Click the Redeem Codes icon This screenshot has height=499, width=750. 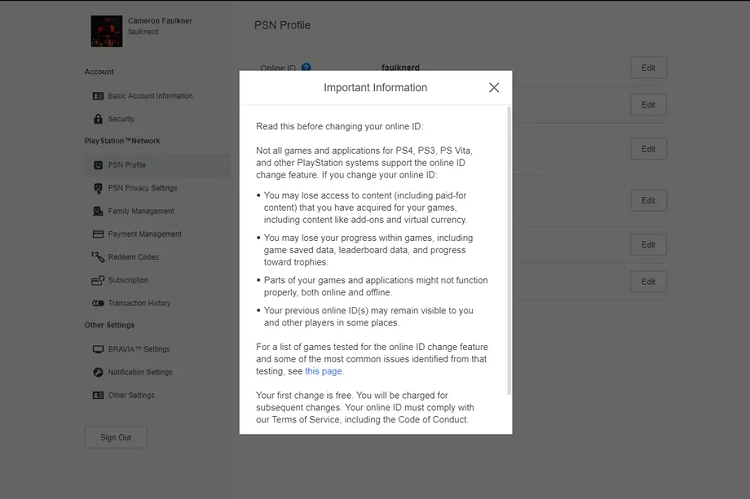[x=98, y=257]
